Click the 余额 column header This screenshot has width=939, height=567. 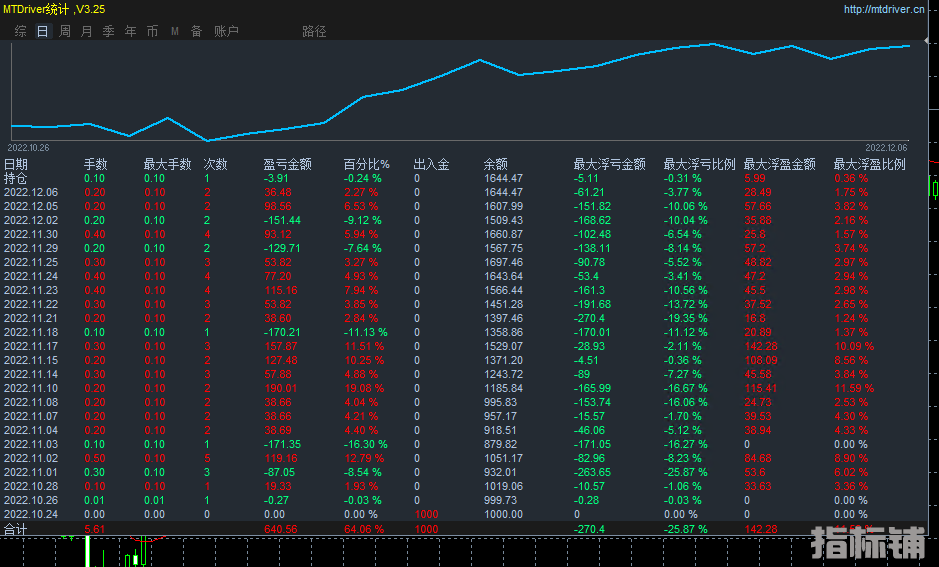pyautogui.click(x=495, y=164)
